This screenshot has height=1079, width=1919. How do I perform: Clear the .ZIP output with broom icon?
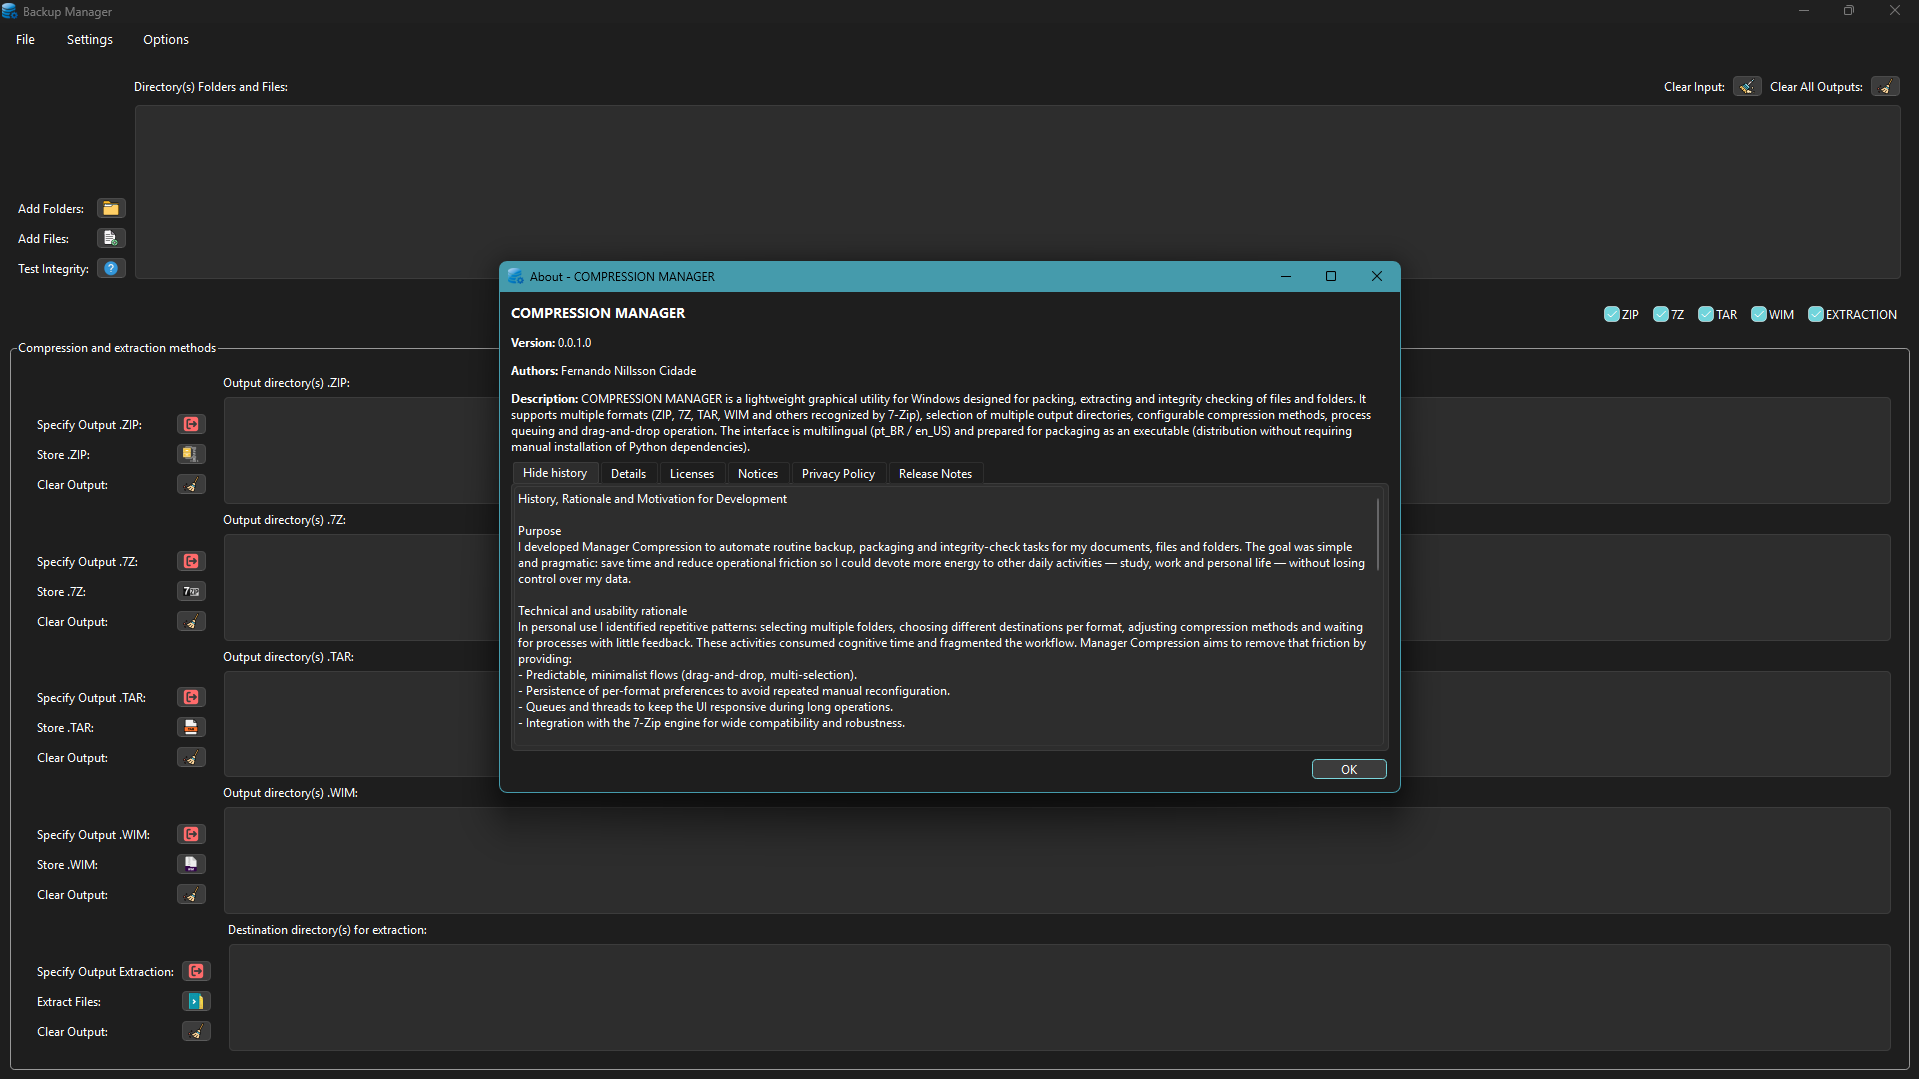[x=191, y=484]
